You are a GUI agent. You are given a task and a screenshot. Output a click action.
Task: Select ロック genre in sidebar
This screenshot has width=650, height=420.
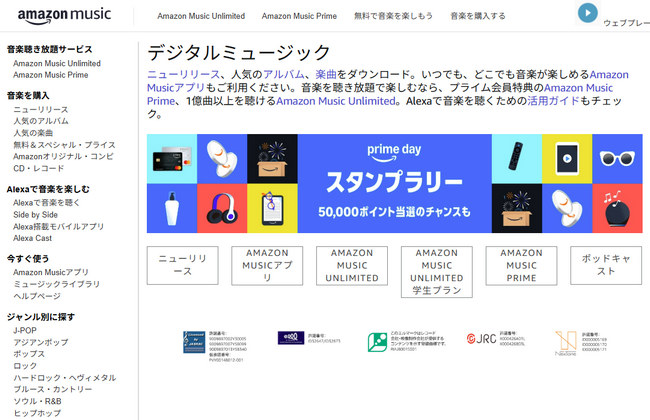(x=25, y=366)
